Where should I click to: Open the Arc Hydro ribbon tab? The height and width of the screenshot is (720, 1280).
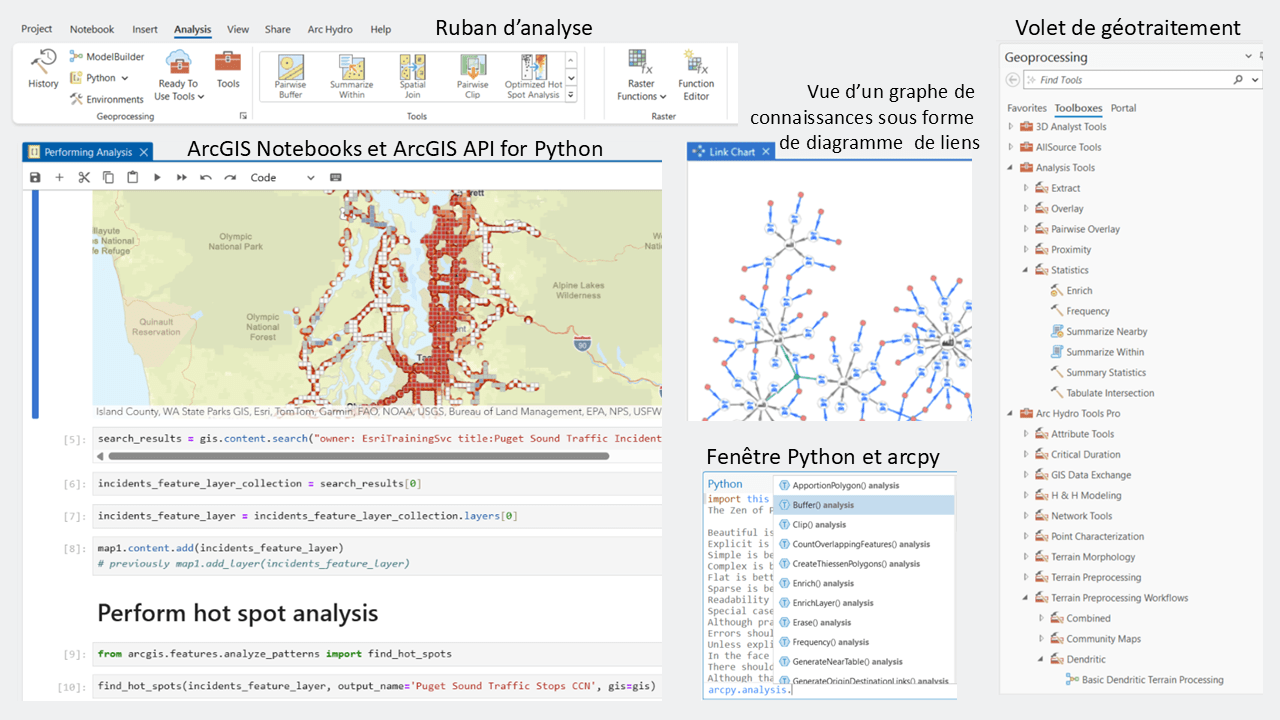pos(331,29)
